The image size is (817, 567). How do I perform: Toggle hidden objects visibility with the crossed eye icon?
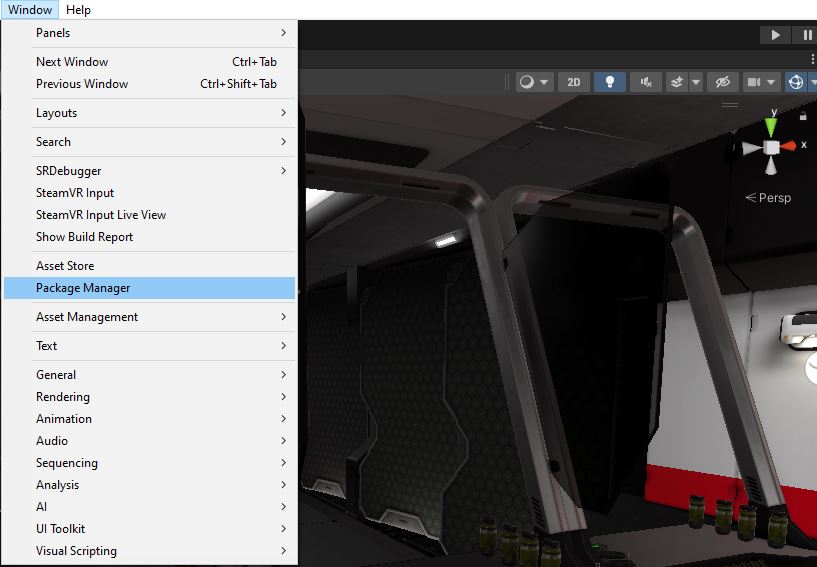pos(723,82)
